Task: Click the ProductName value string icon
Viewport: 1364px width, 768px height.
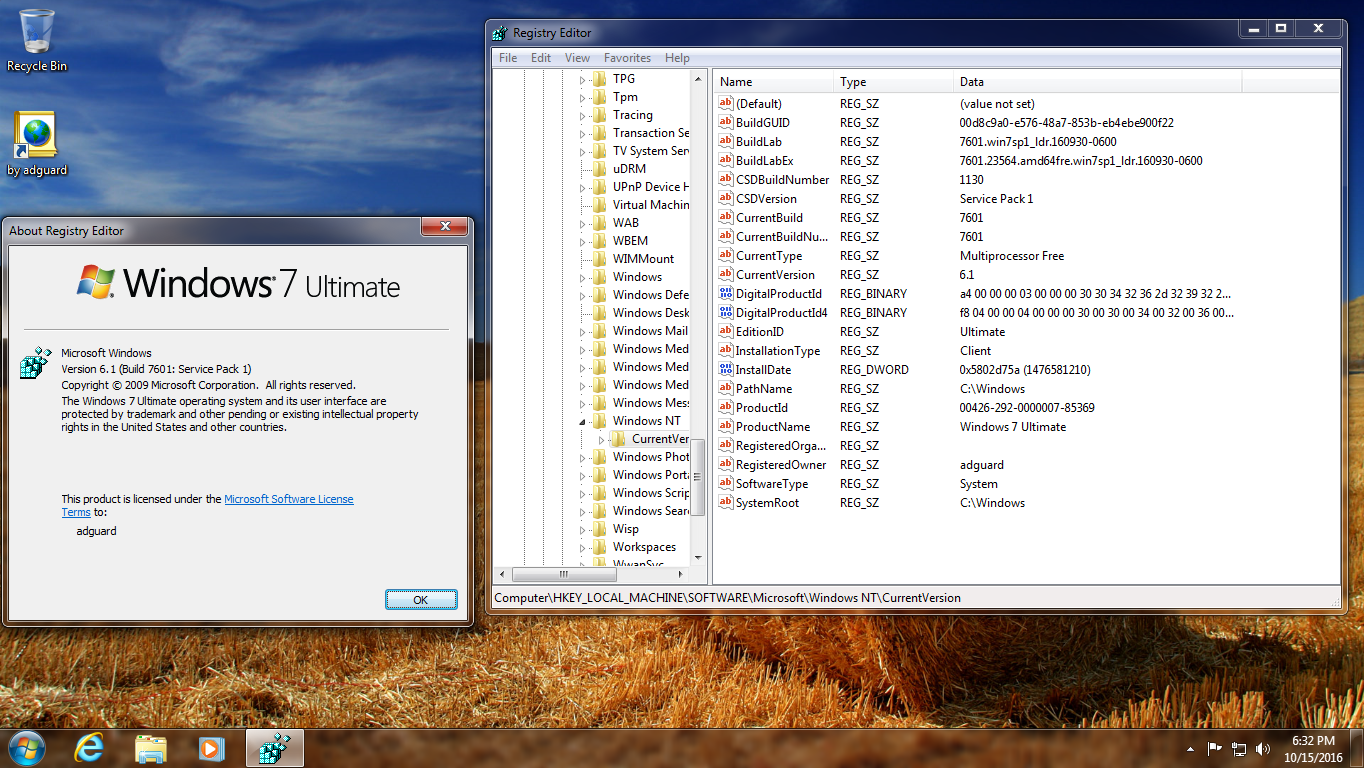Action: coord(726,427)
